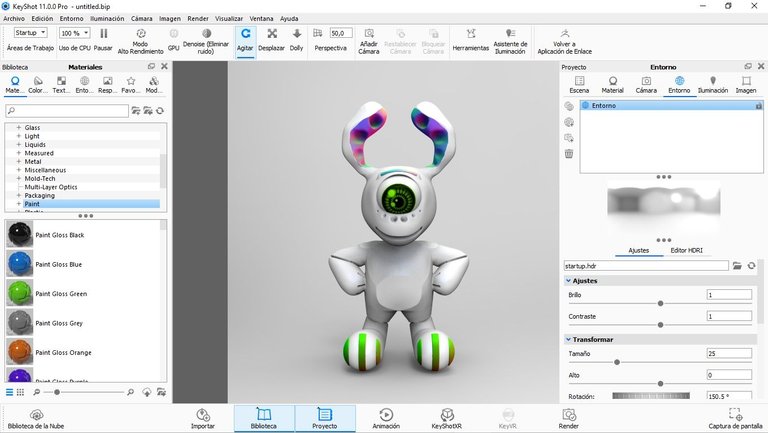The width and height of the screenshot is (768, 433).
Task: Open the Archivo menu
Action: [x=14, y=19]
